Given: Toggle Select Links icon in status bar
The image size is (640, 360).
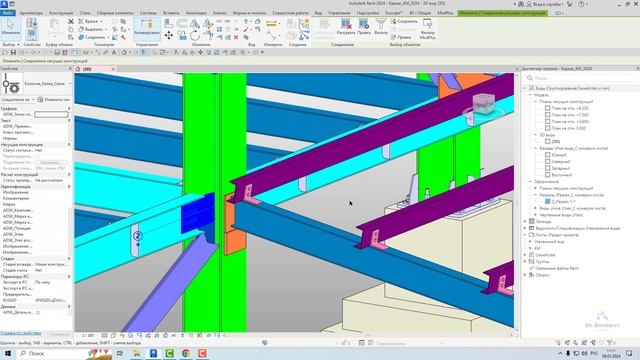Looking at the screenshot, I should [558, 343].
